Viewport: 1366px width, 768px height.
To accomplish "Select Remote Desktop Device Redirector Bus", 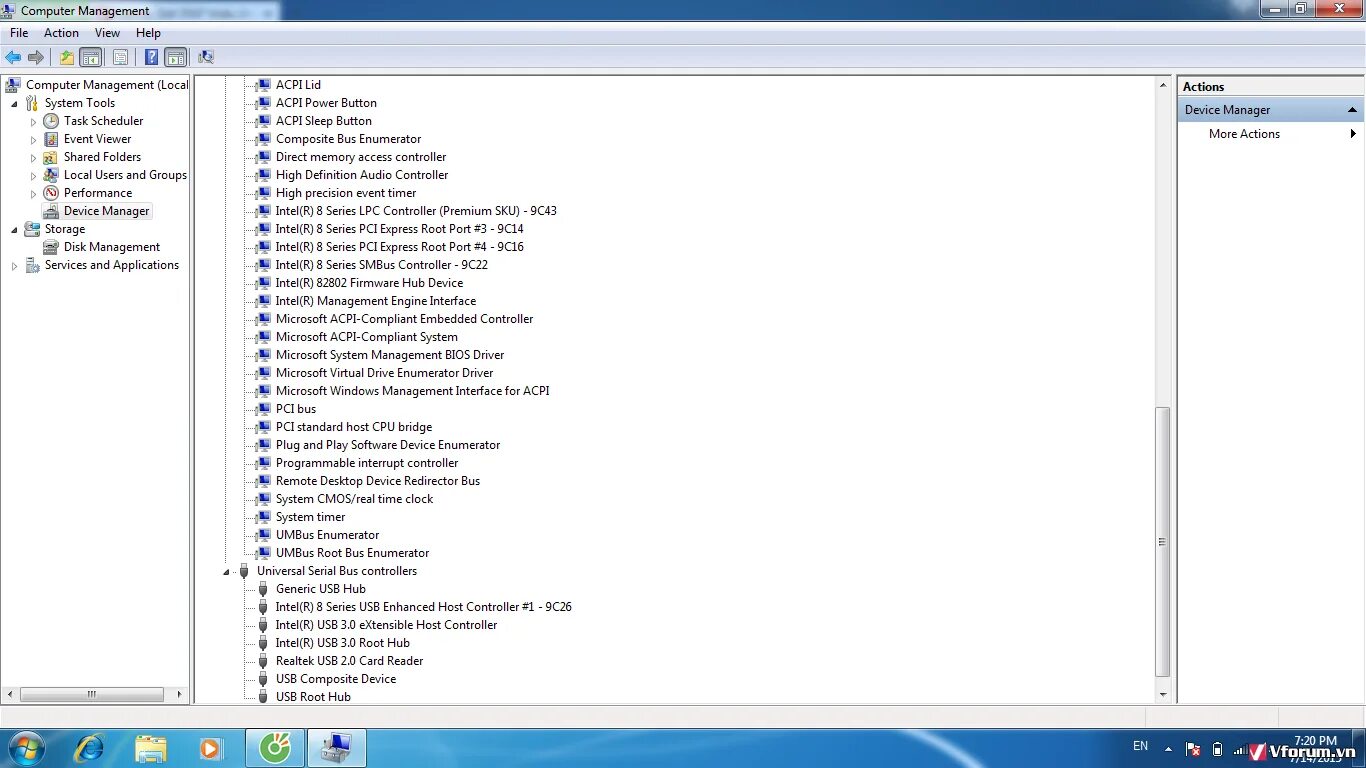I will point(378,481).
